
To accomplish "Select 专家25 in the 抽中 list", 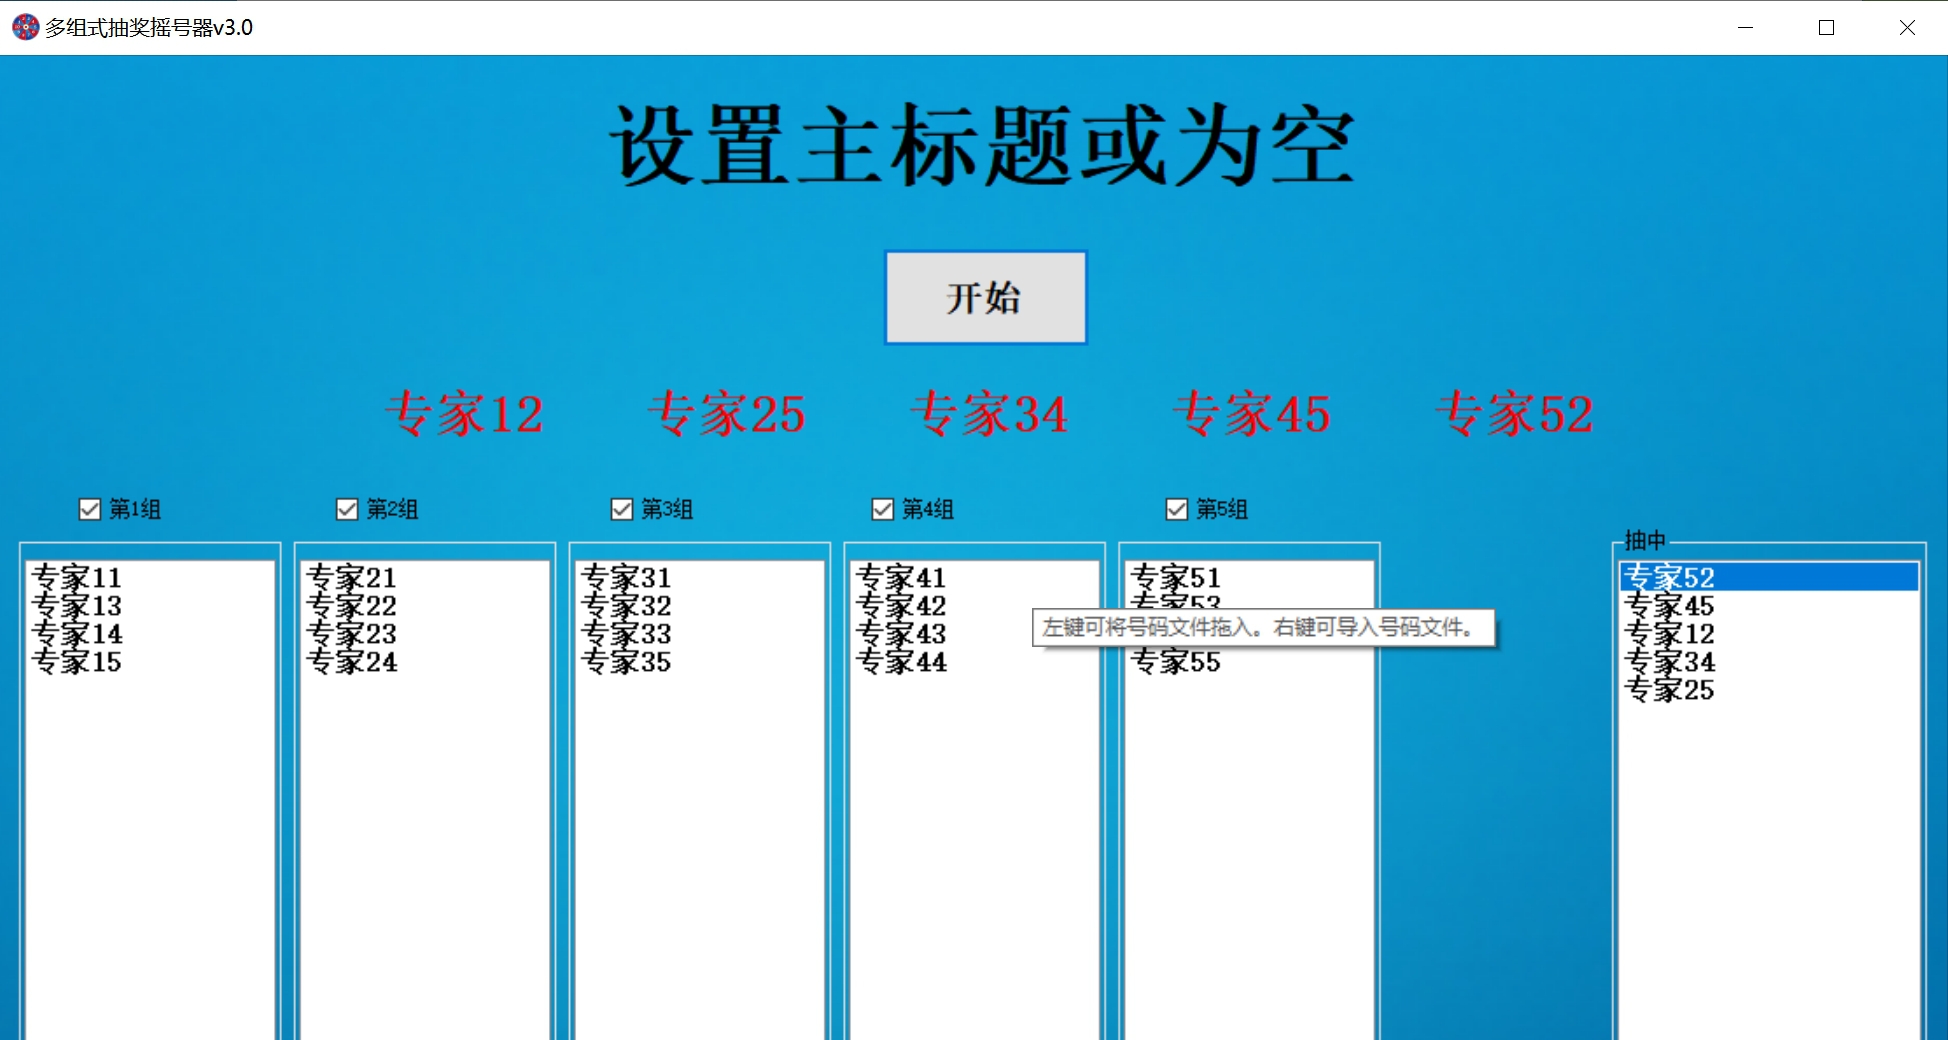I will coord(1769,689).
